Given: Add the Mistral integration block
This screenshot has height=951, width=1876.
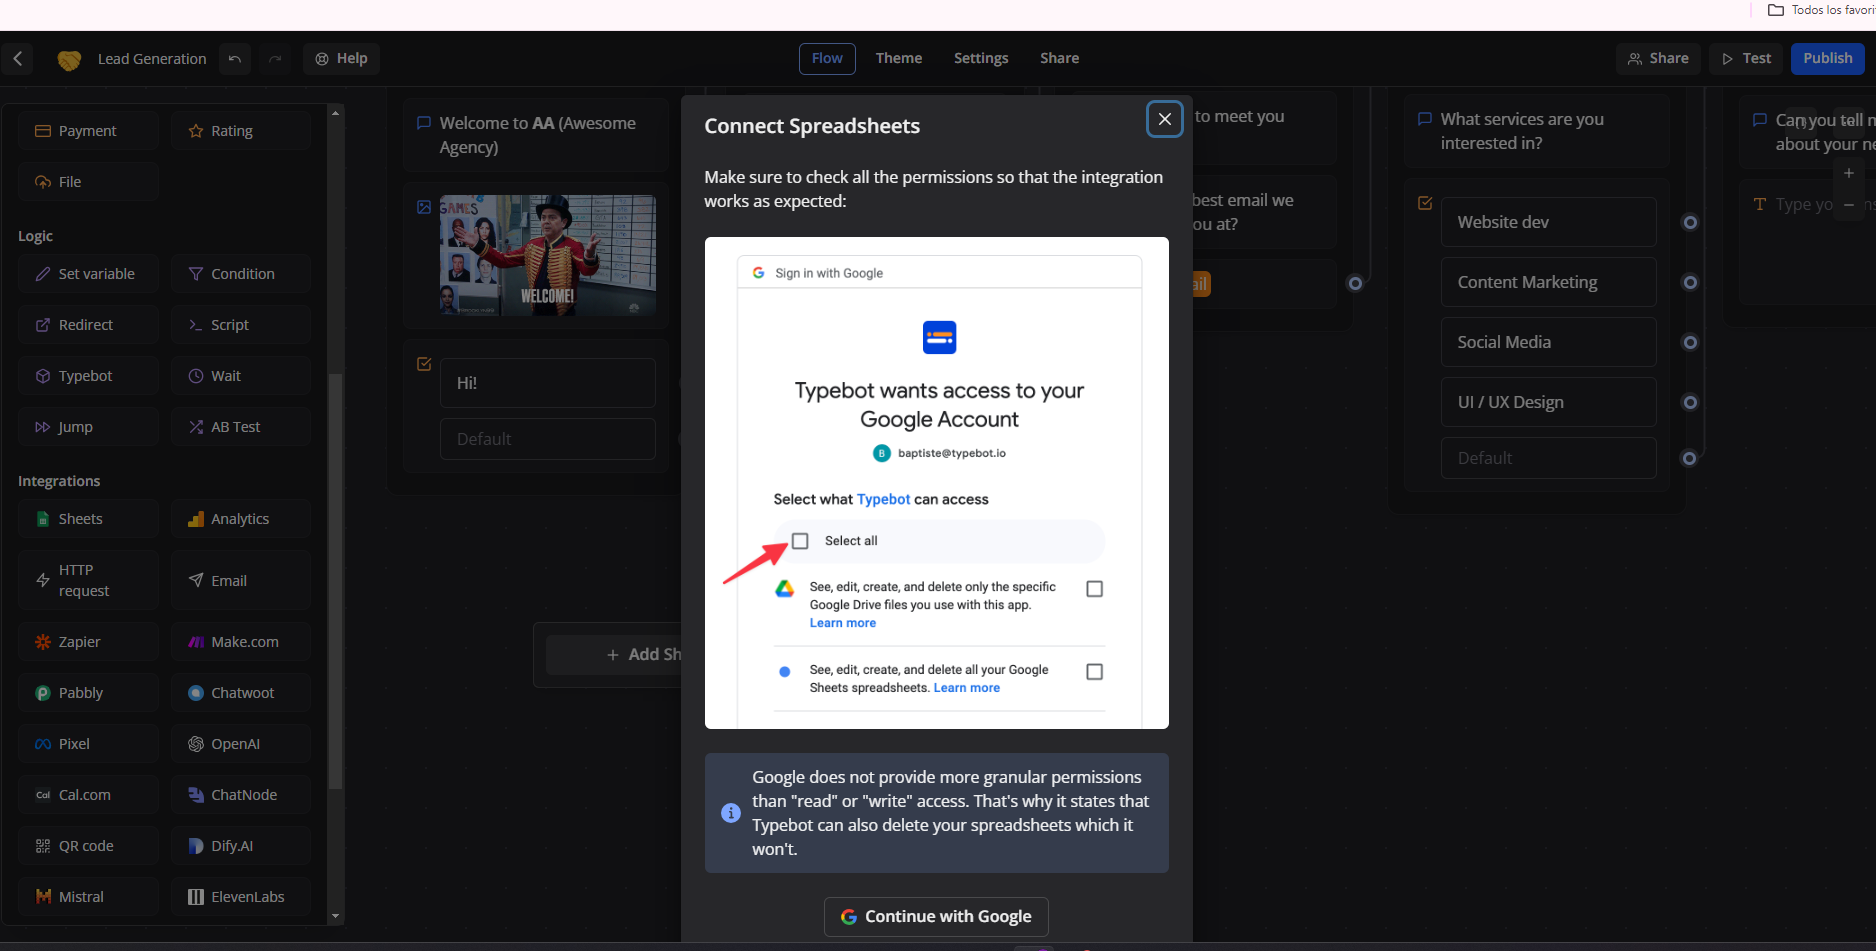Looking at the screenshot, I should [x=88, y=897].
